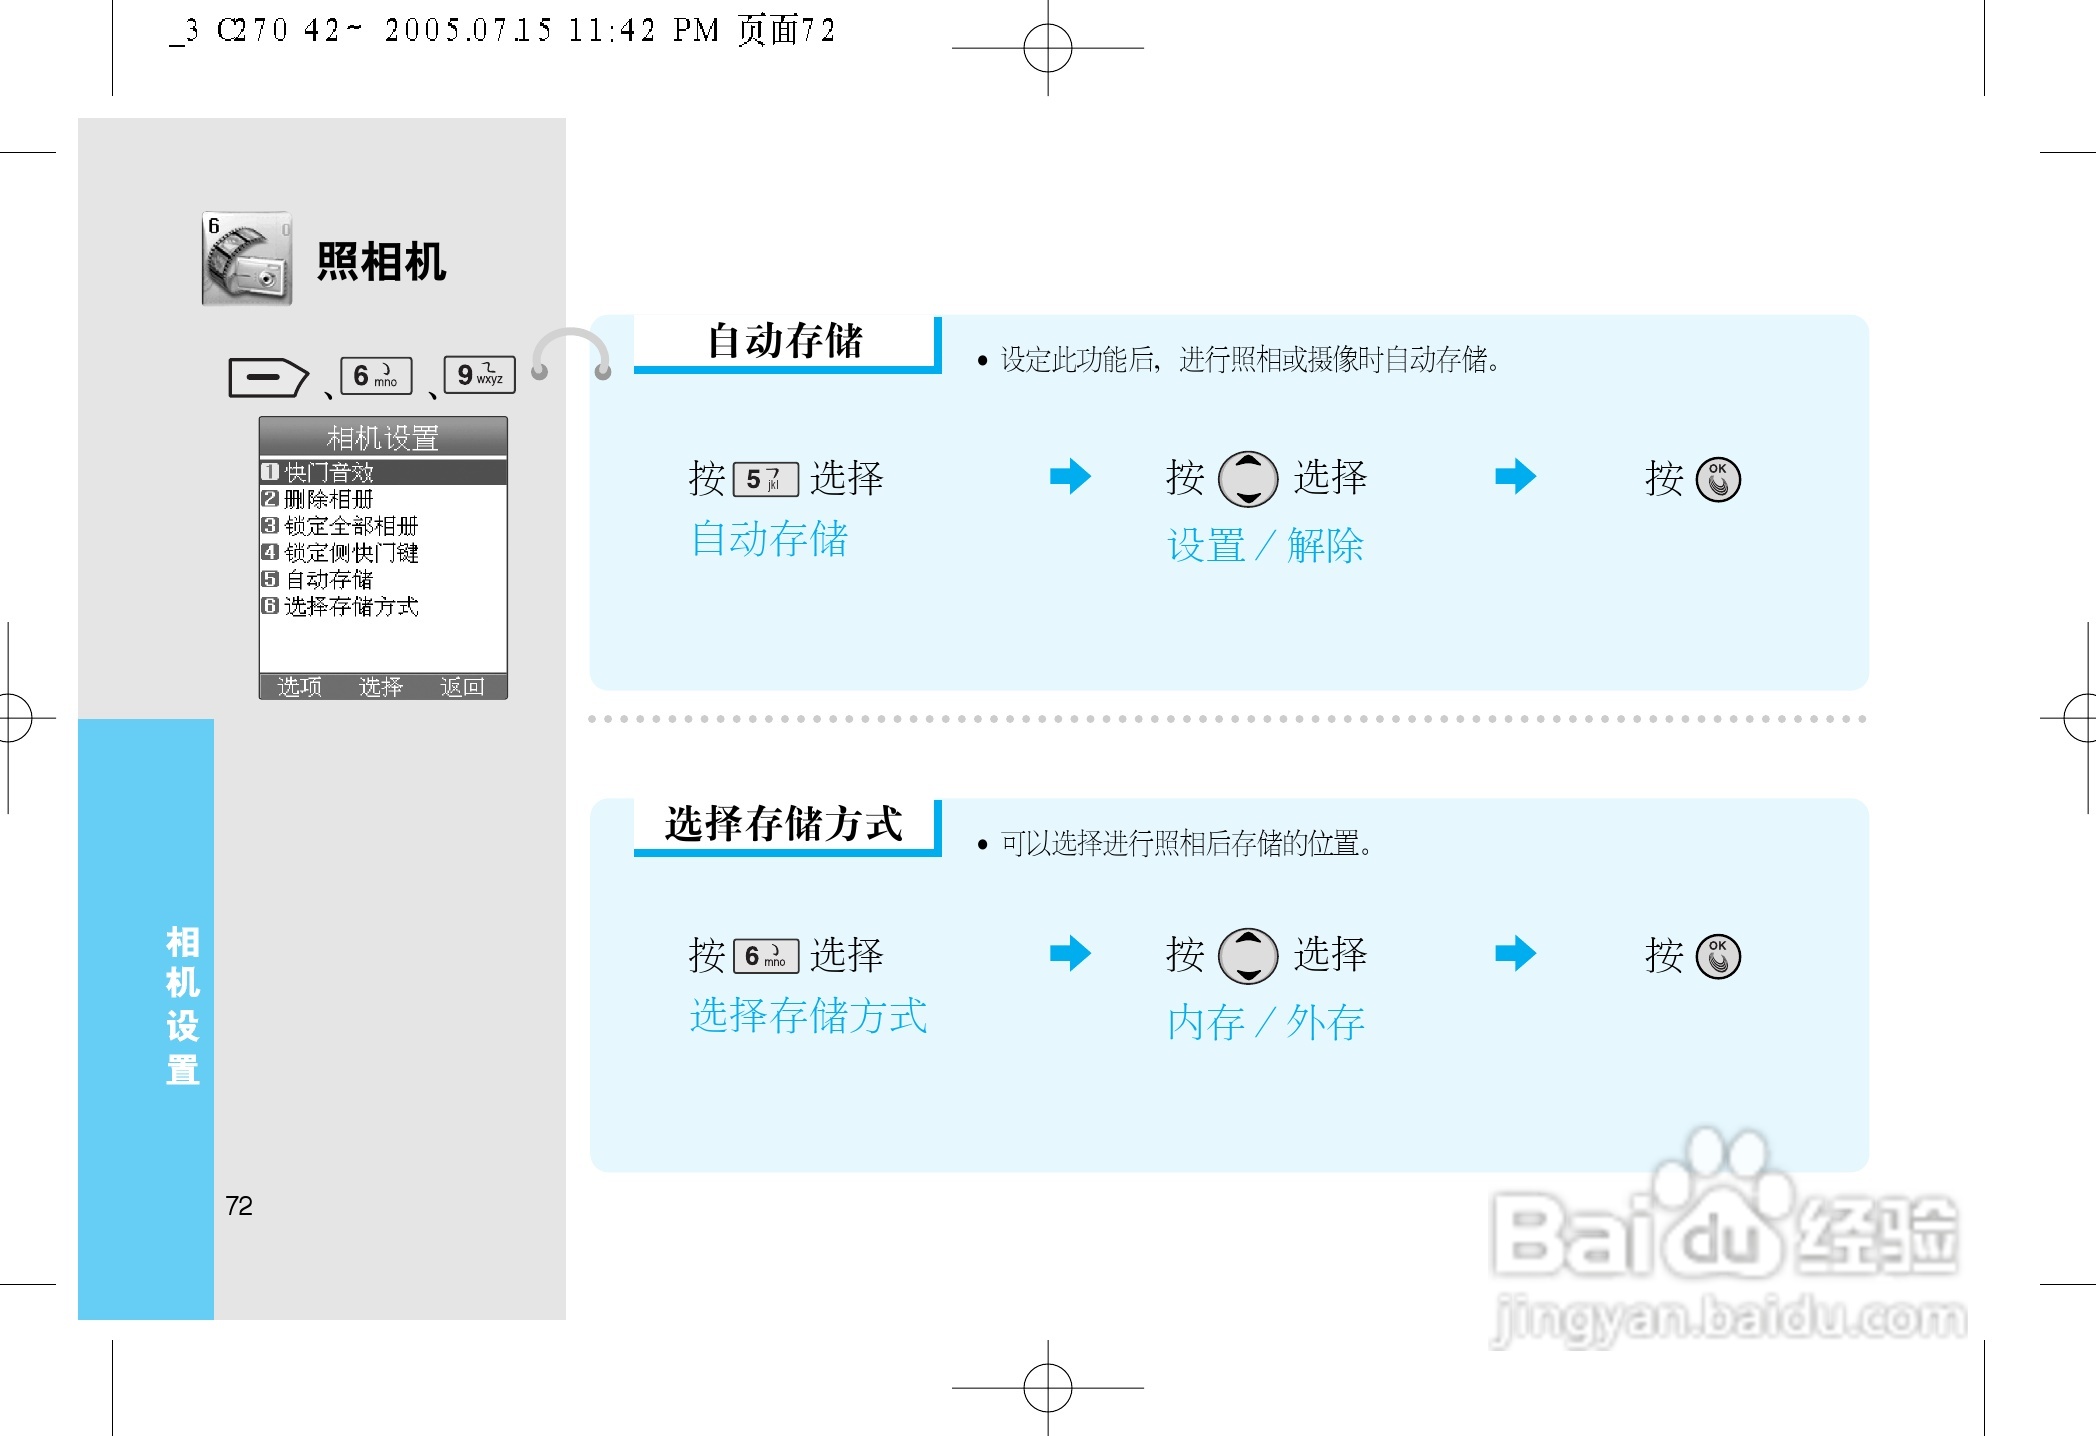Image resolution: width=2096 pixels, height=1436 pixels.
Task: Select menu item 4 锁定侧快门键
Action: (383, 553)
